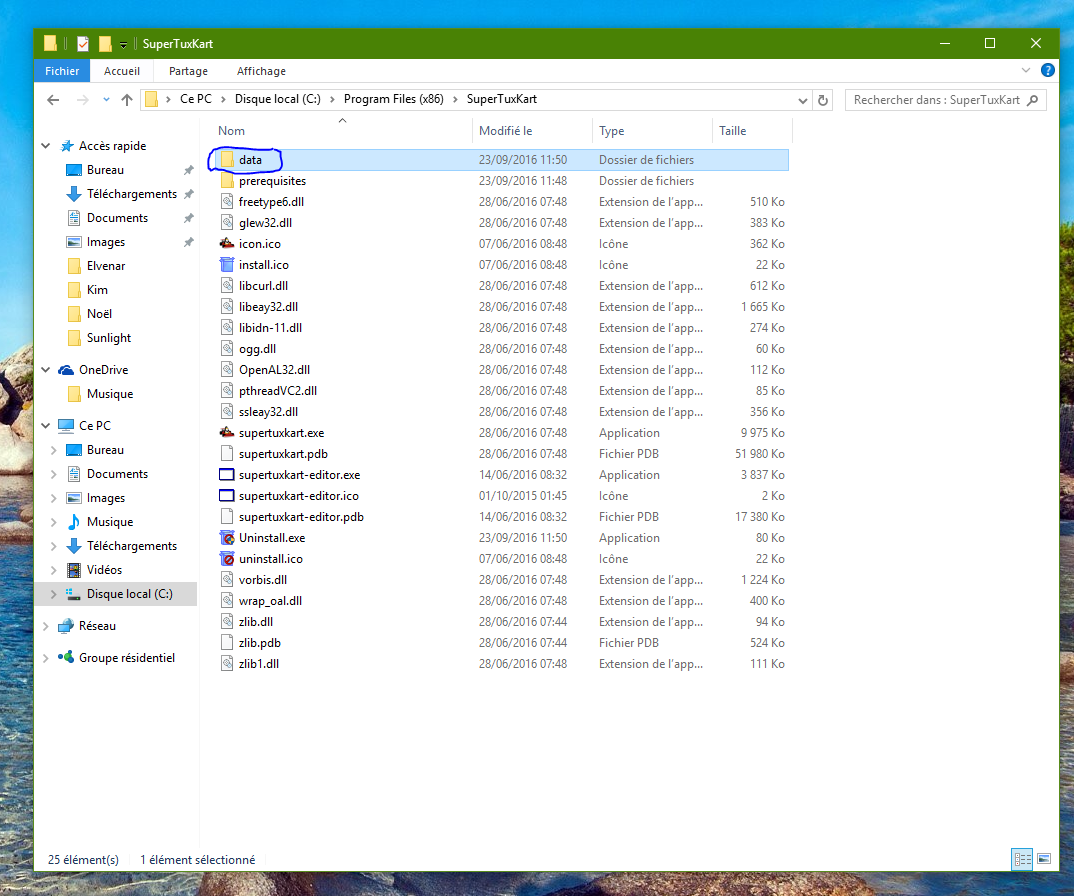The width and height of the screenshot is (1074, 896).
Task: Sort by the Modifié le column header
Action: pyautogui.click(x=505, y=131)
